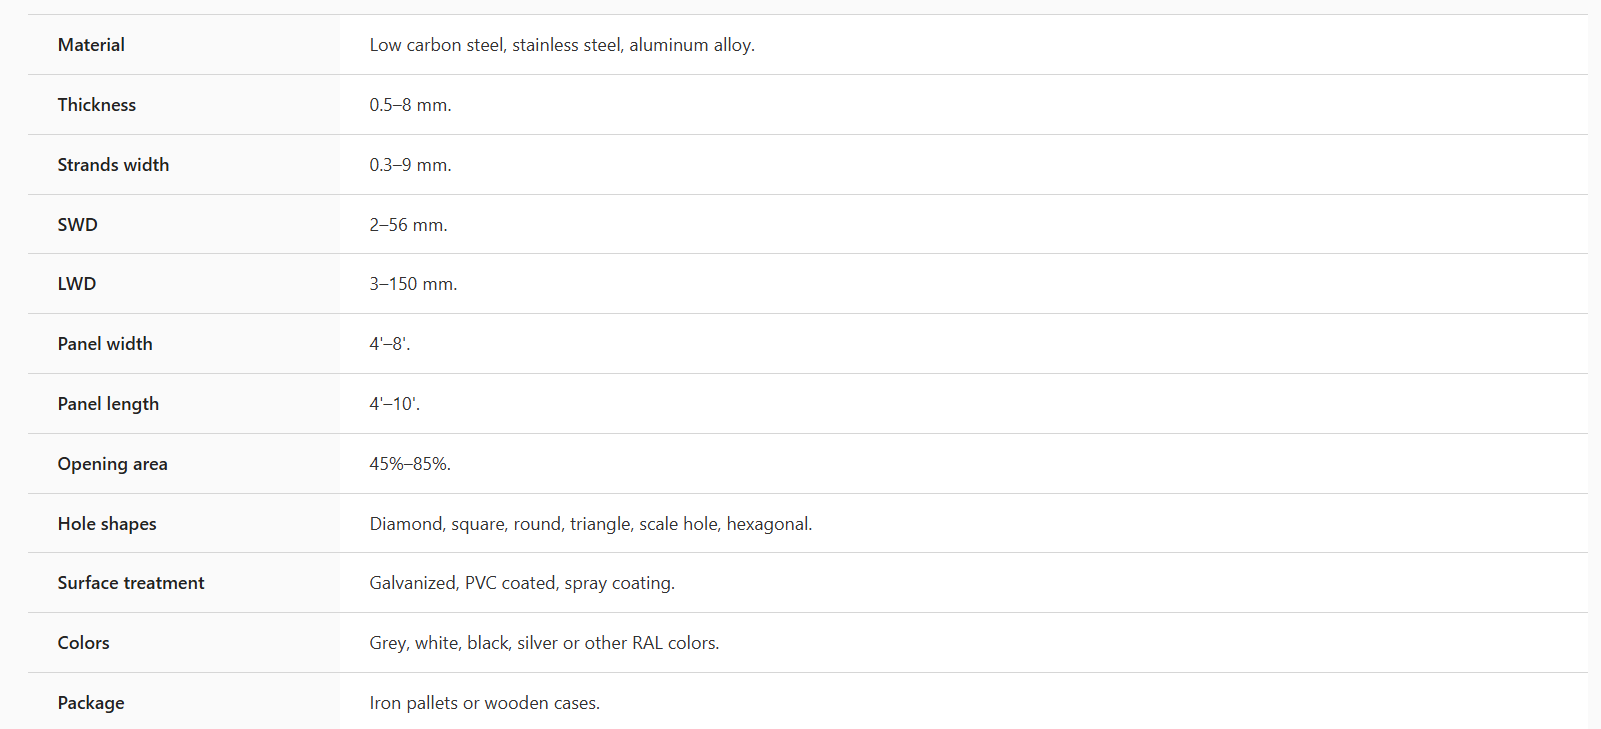Image resolution: width=1601 pixels, height=729 pixels.
Task: Click the 2–56 mm SWD value
Action: click(408, 225)
